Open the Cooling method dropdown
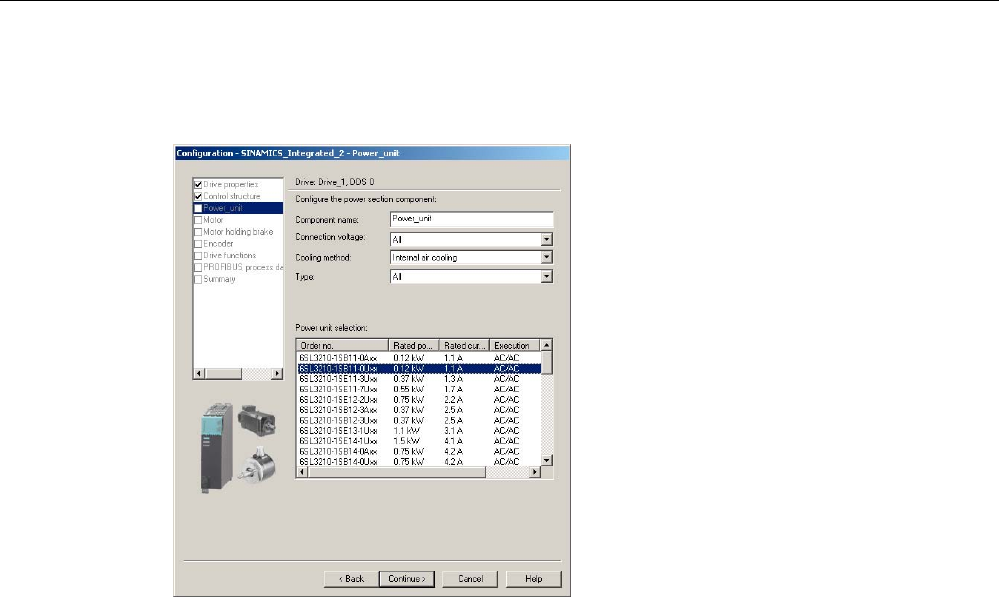Viewport: 999px width, 597px height. click(547, 257)
